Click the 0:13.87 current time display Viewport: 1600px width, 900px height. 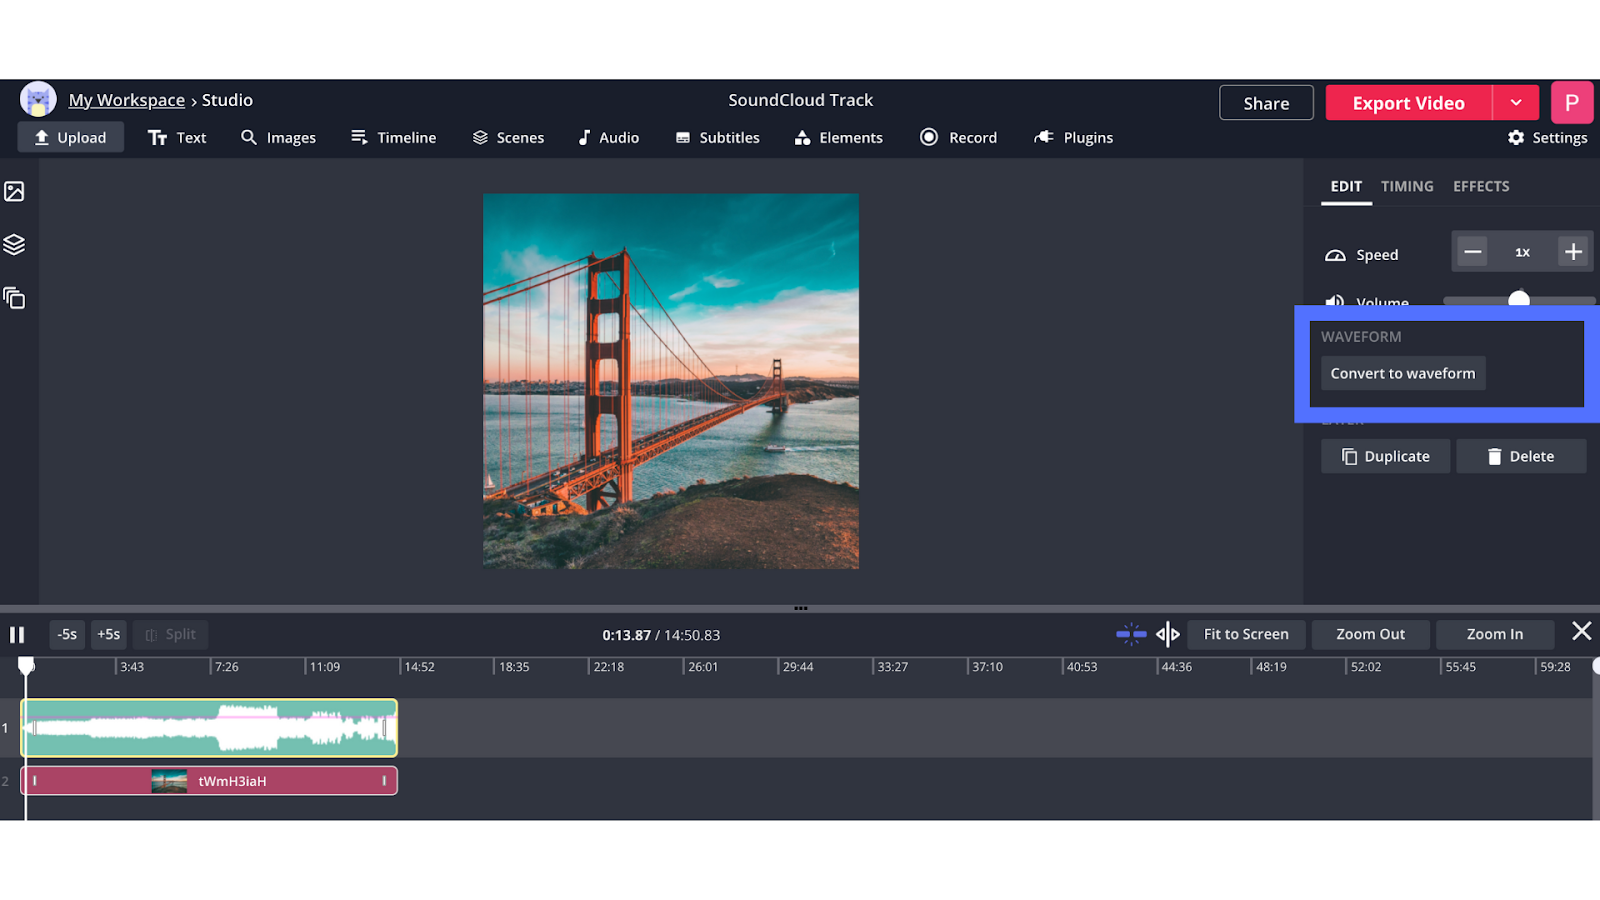(626, 635)
